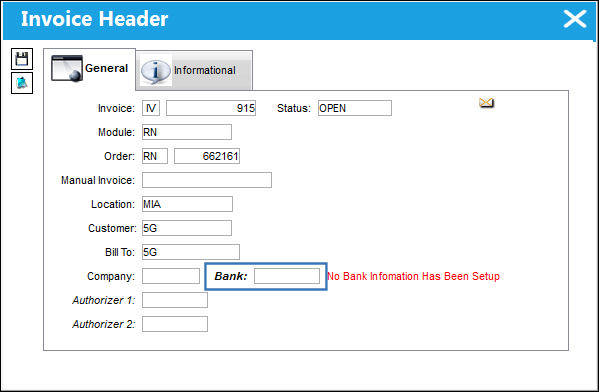
Task: Click the 'Module:' label
Action: coord(116,132)
